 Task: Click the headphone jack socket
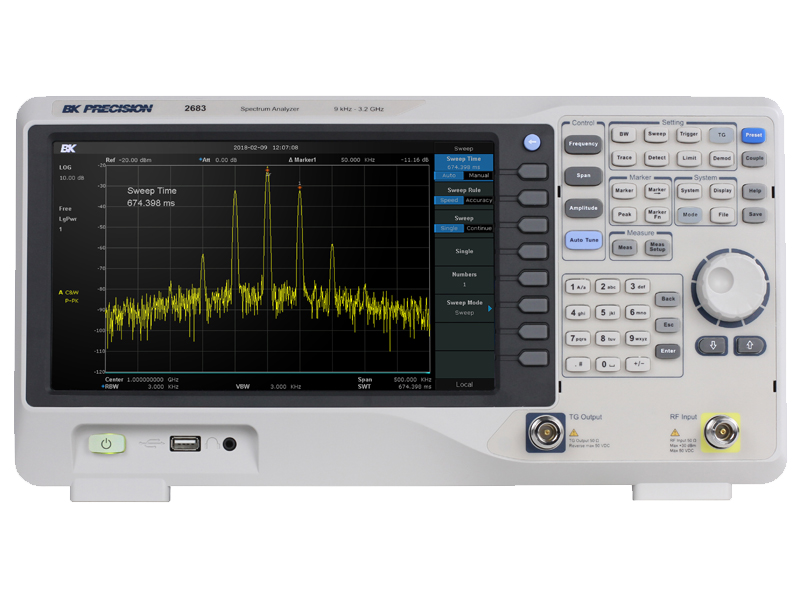tap(229, 442)
